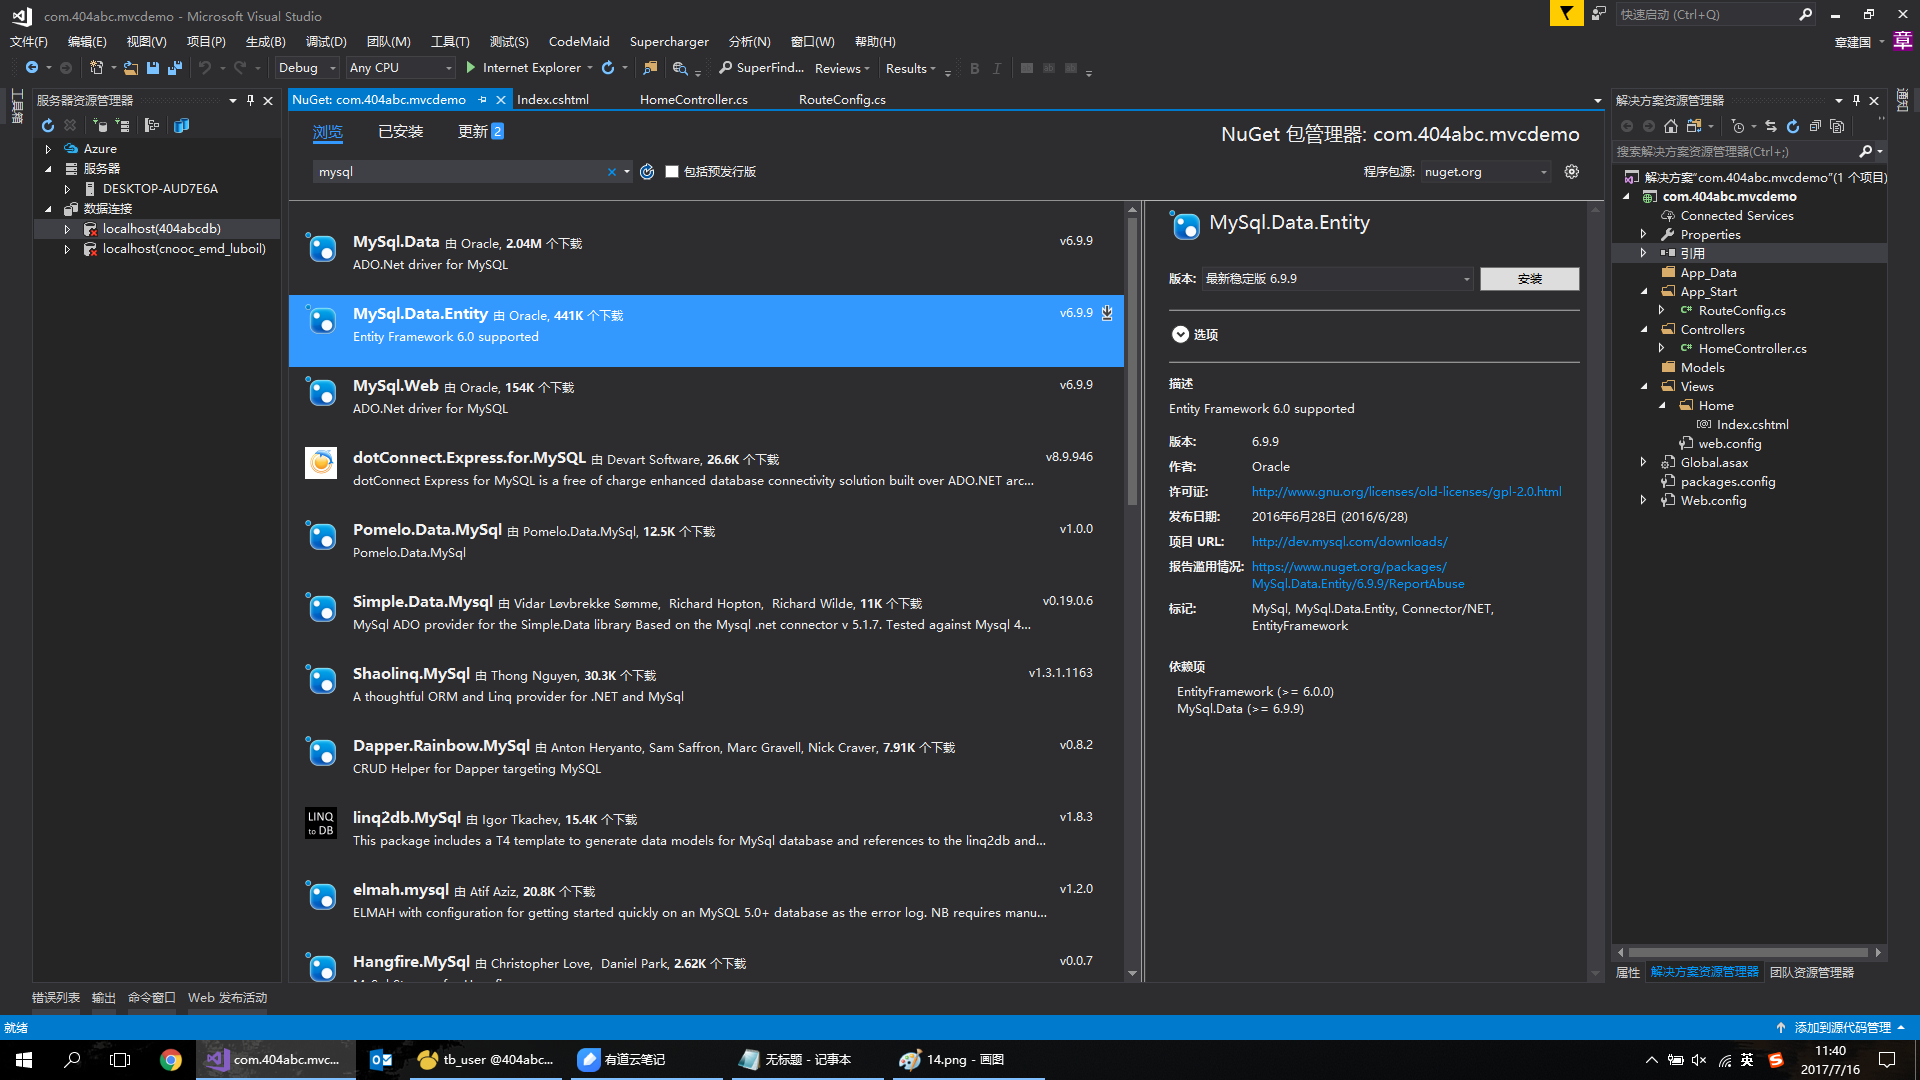Image resolution: width=1920 pixels, height=1080 pixels.
Task: Click Connect to Server icon in Server Explorer
Action: click(122, 125)
